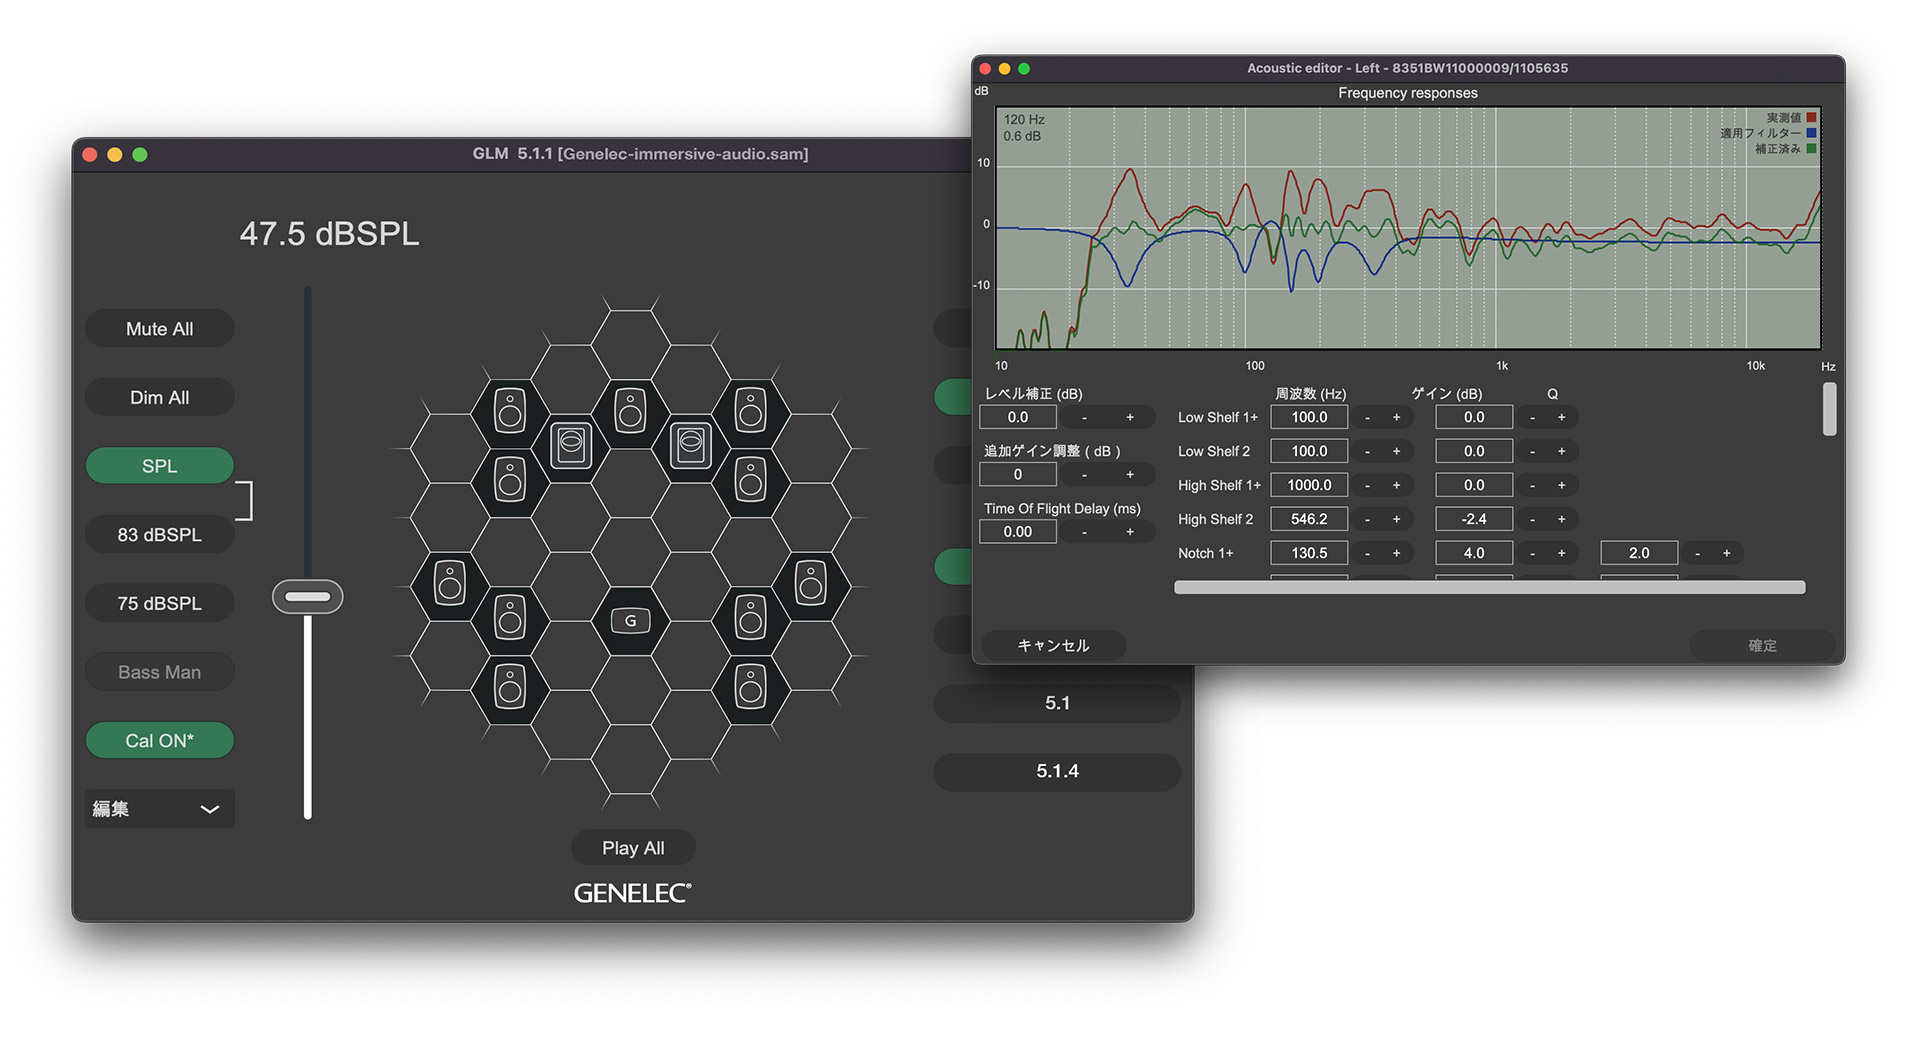Increase Time Of Flight Delay
The width and height of the screenshot is (1920, 1039).
[x=1130, y=532]
